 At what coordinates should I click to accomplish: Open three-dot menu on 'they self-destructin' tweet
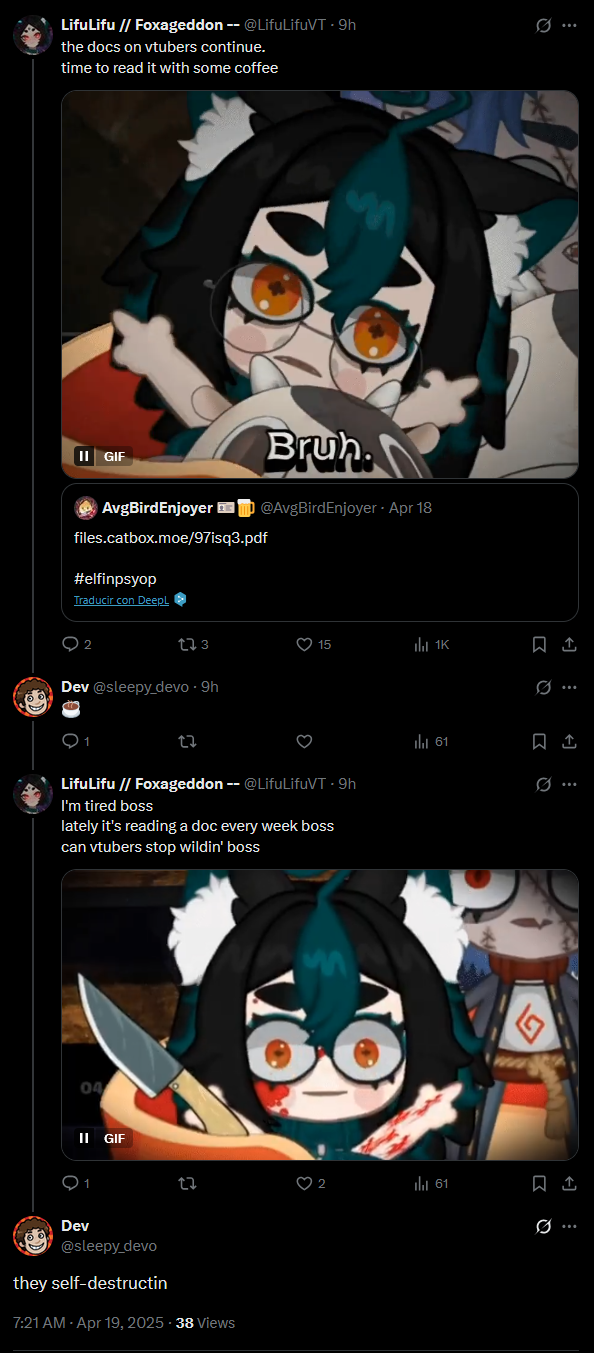[x=569, y=1226]
